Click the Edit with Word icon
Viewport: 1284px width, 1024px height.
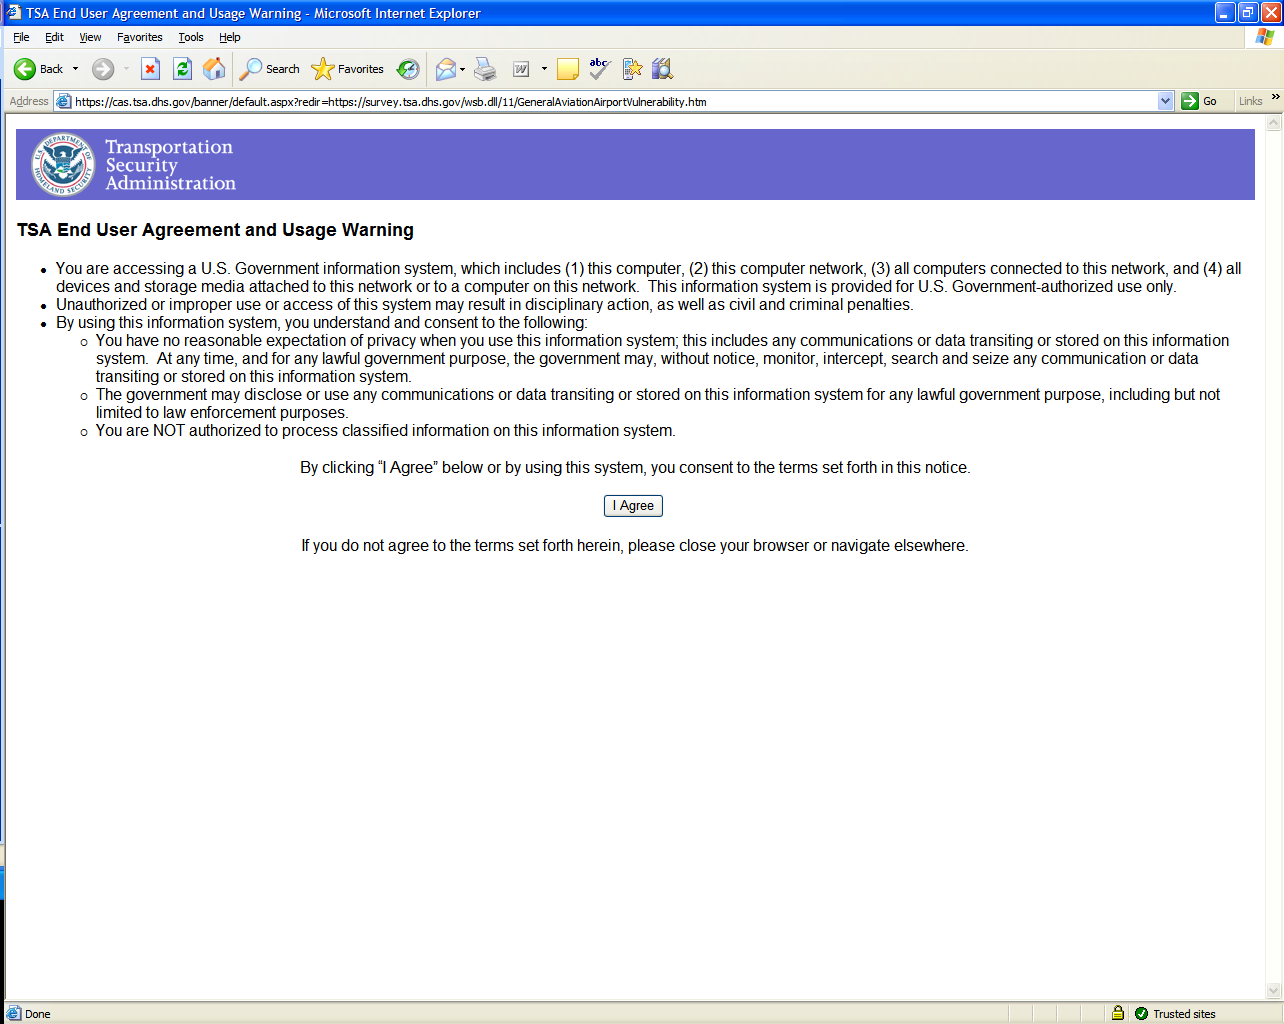point(521,69)
